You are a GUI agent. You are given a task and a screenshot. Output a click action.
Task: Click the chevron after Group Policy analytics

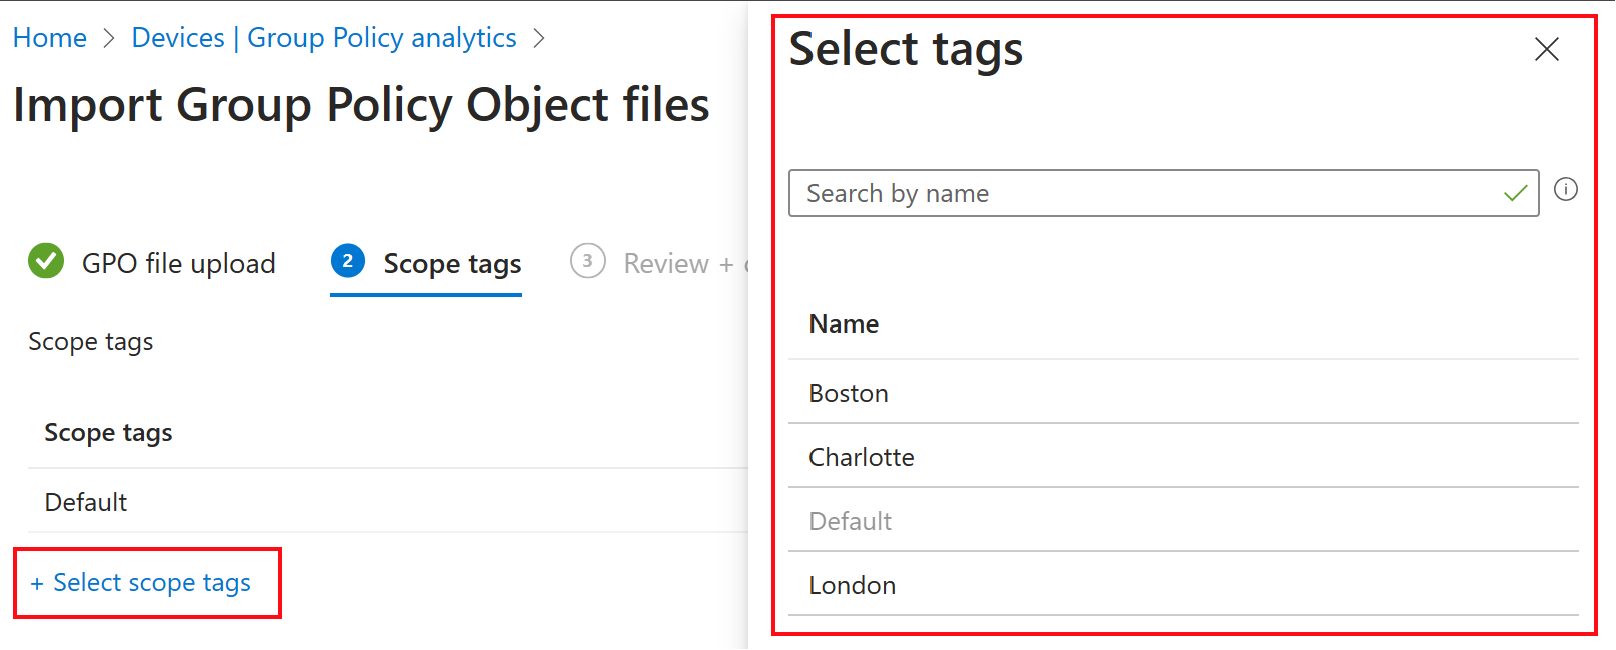click(539, 39)
